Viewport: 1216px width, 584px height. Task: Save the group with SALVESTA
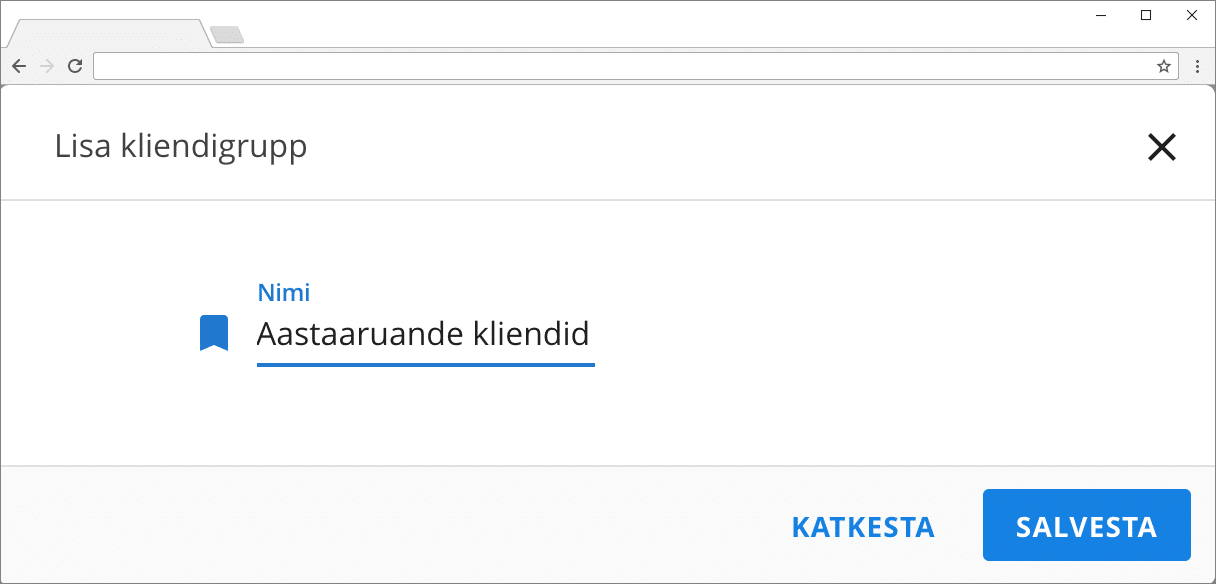point(1086,526)
